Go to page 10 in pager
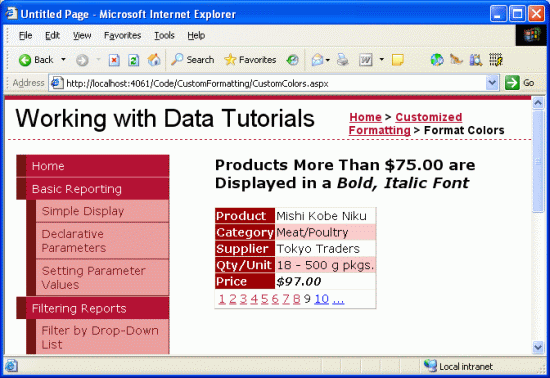The width and height of the screenshot is (550, 378). click(322, 299)
